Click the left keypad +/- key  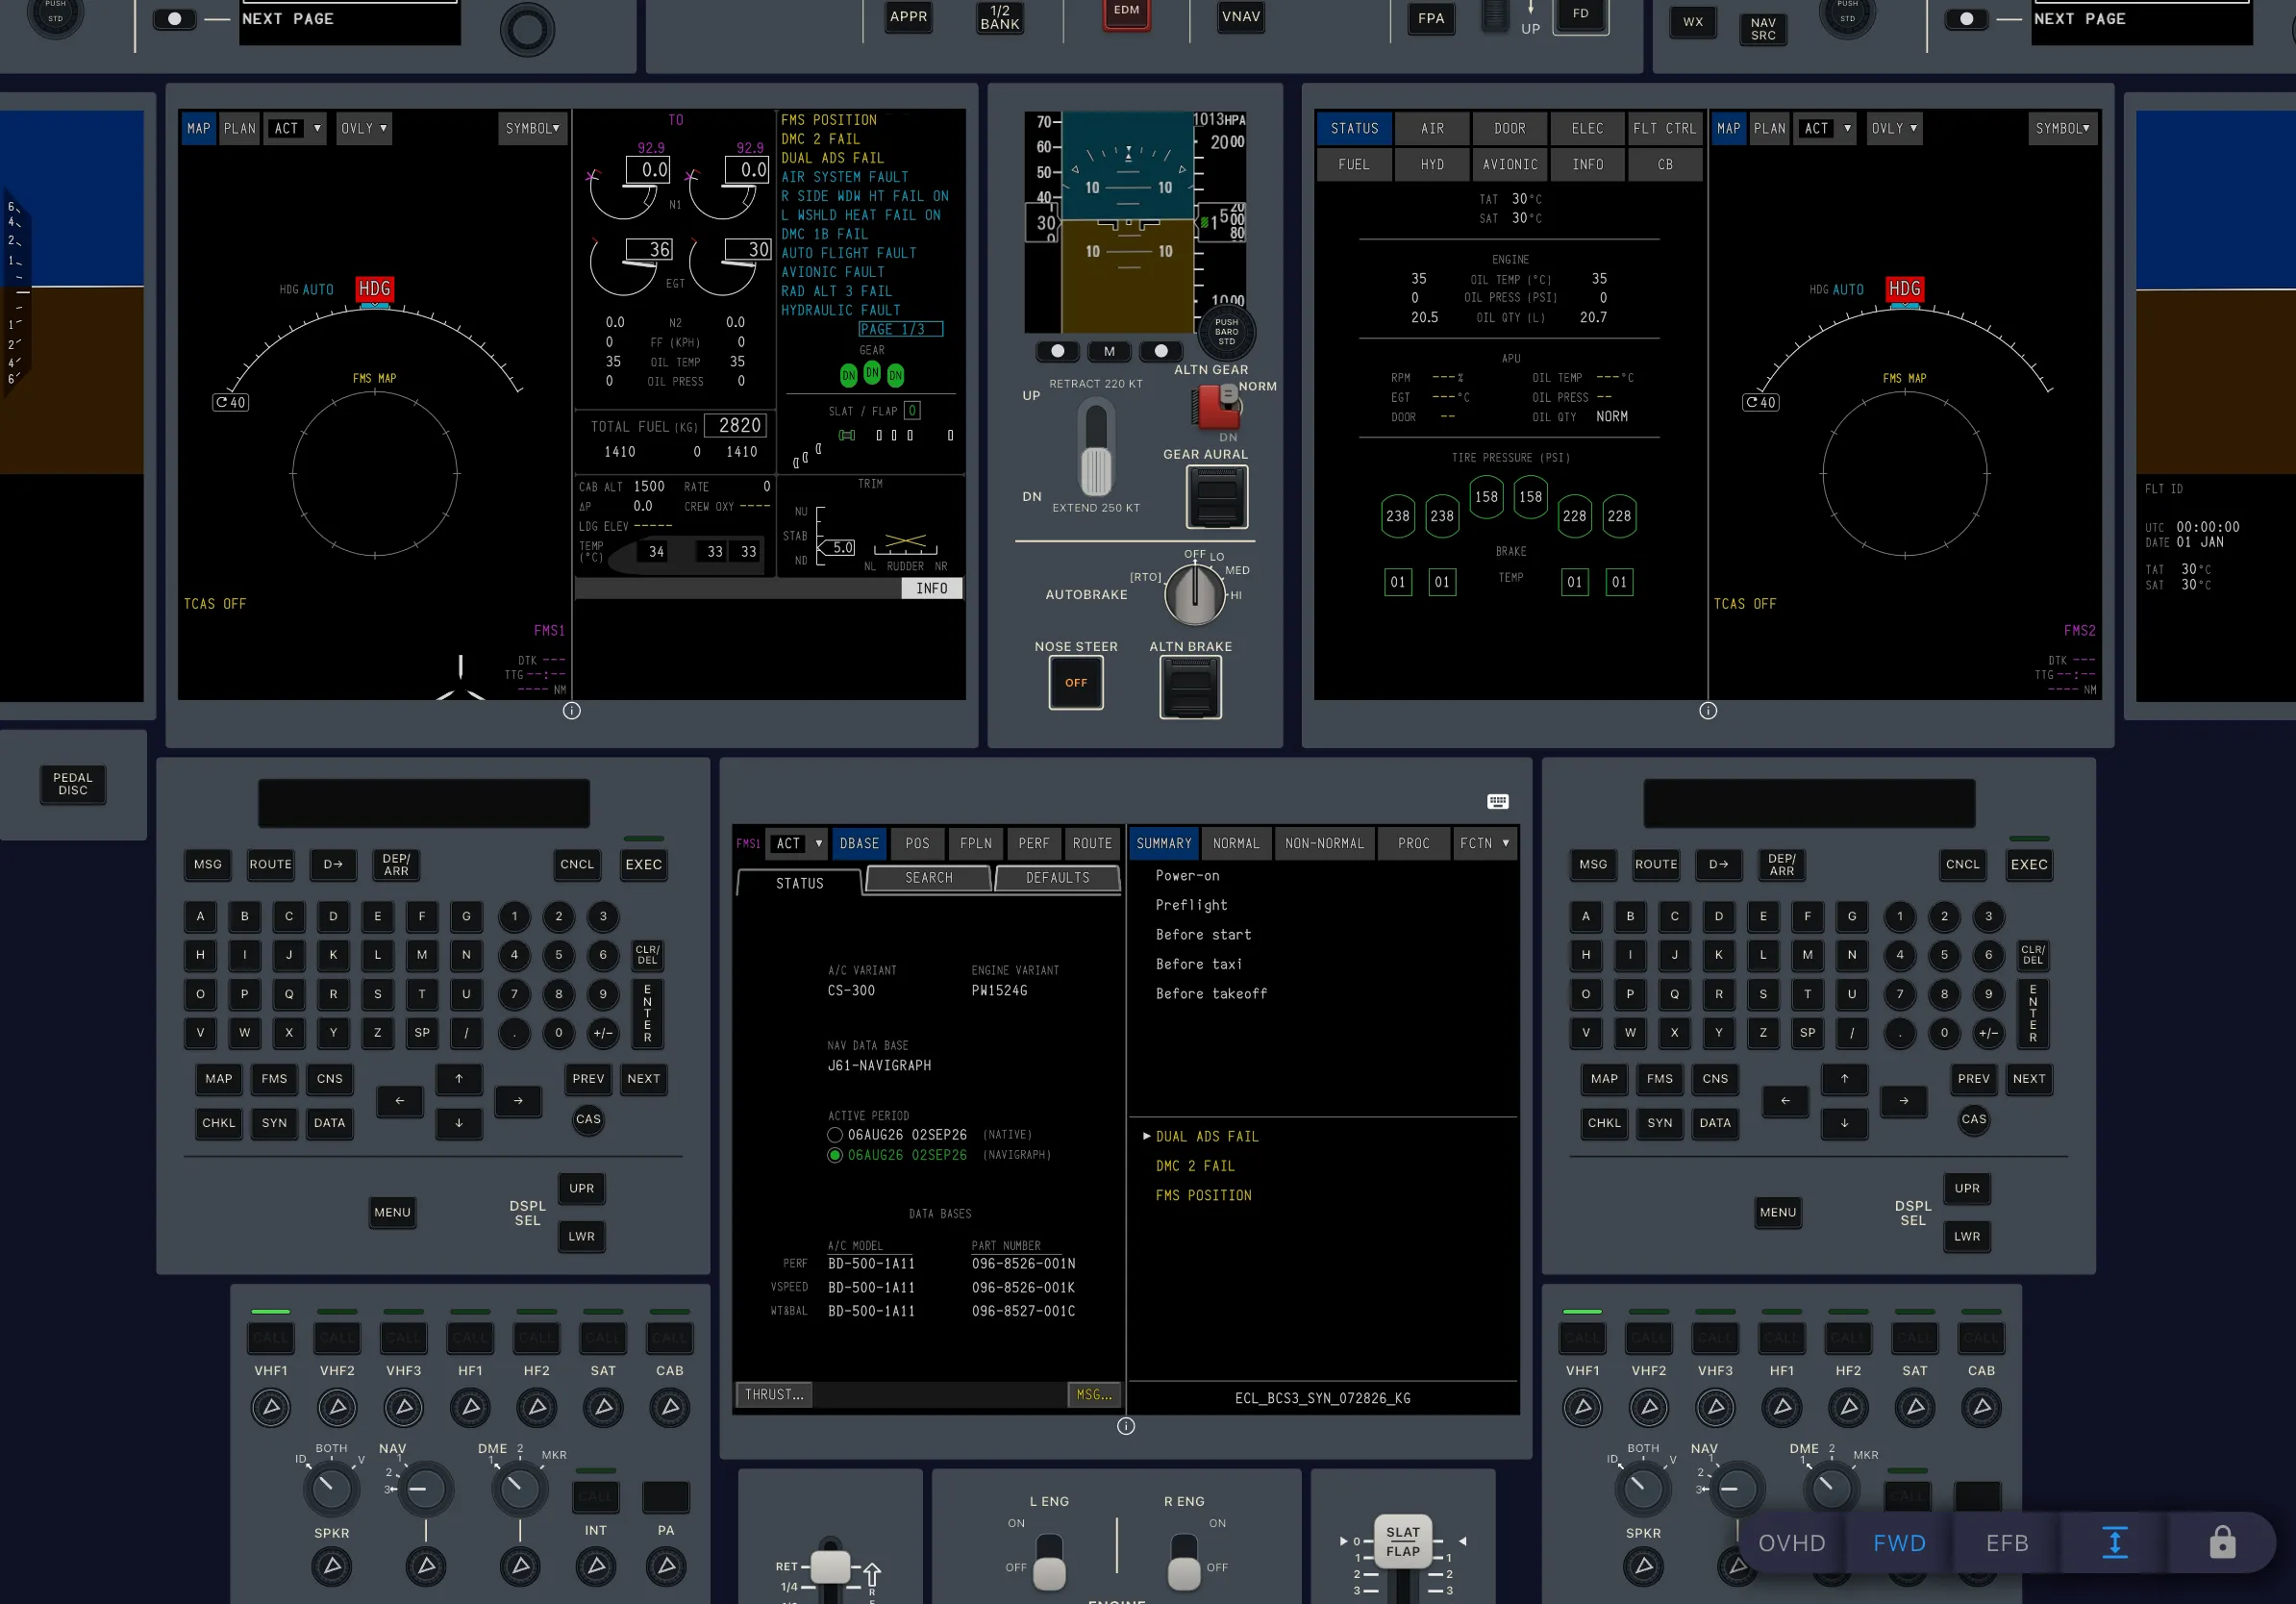tap(603, 1033)
